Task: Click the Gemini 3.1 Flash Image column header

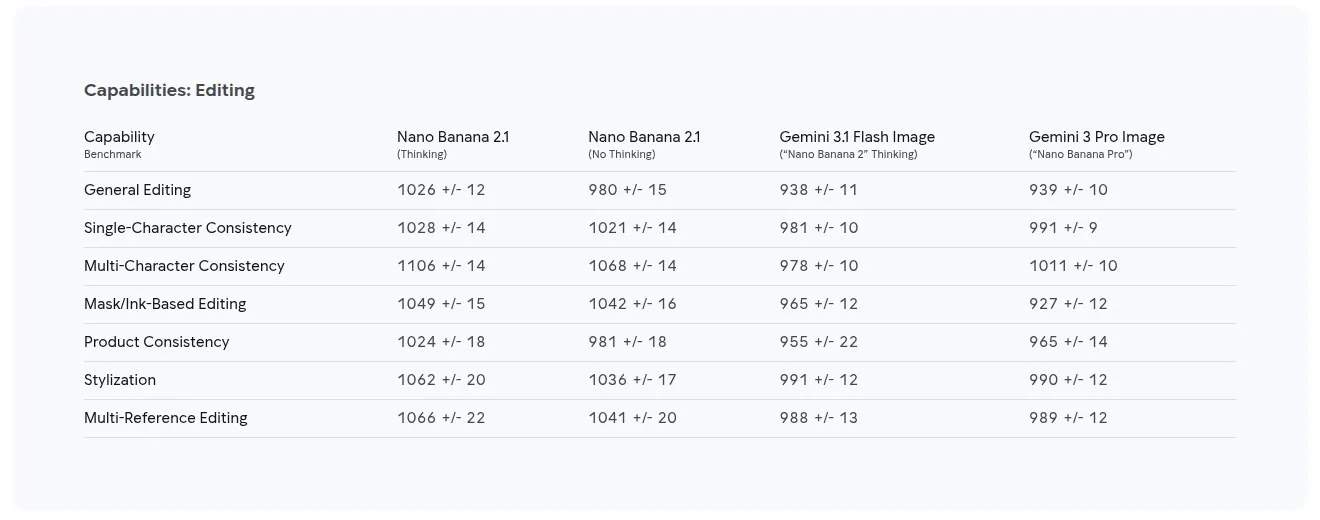Action: [x=857, y=144]
